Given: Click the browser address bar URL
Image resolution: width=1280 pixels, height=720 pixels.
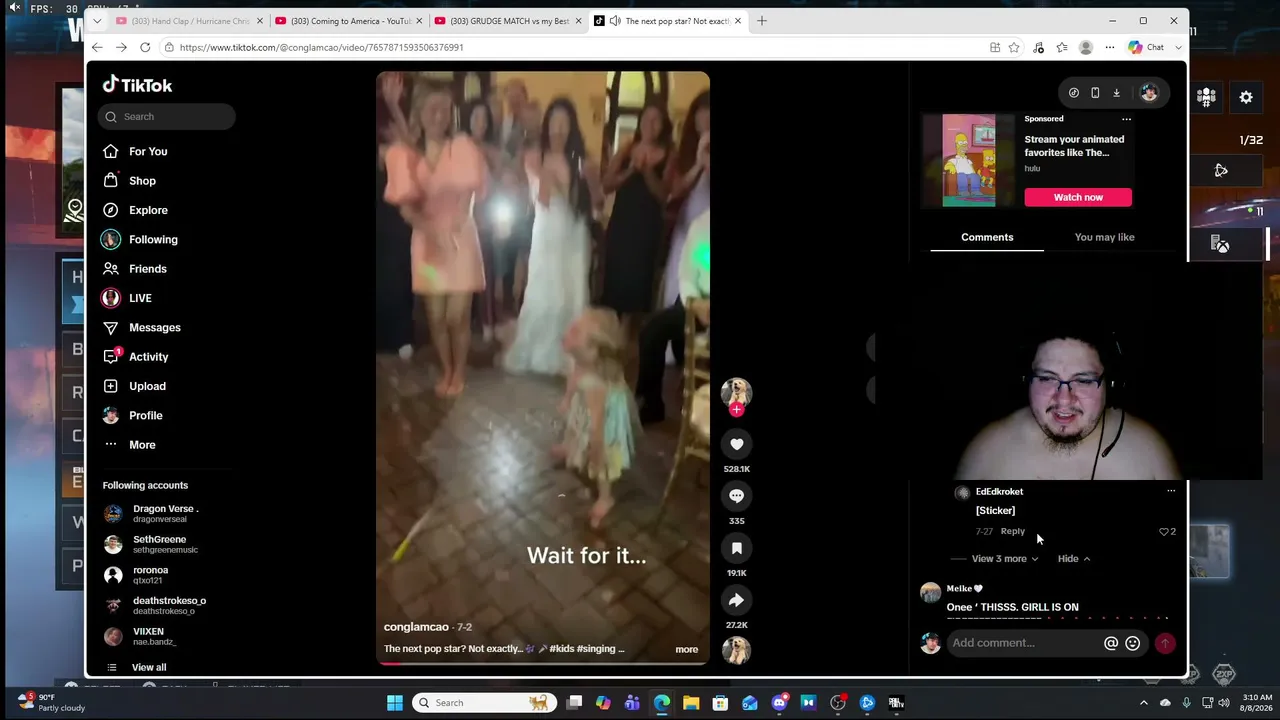Looking at the screenshot, I should (322, 47).
